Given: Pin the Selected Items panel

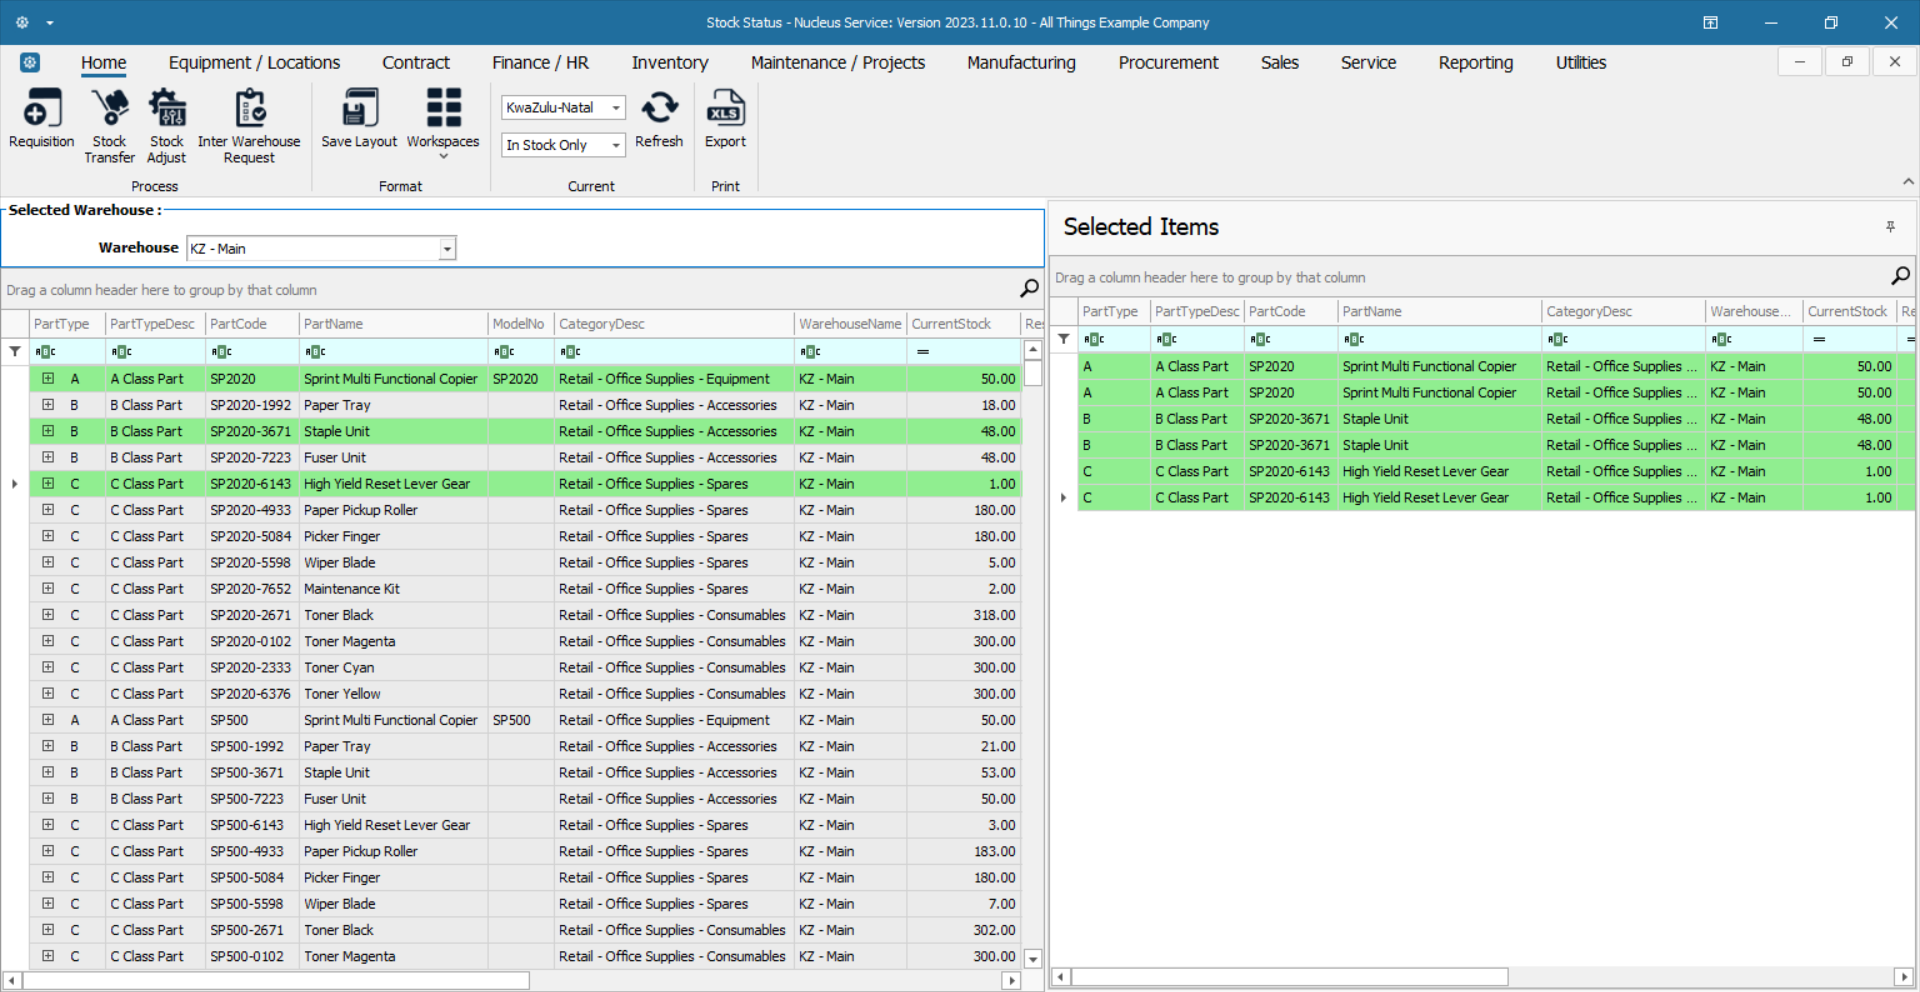Looking at the screenshot, I should tap(1890, 227).
